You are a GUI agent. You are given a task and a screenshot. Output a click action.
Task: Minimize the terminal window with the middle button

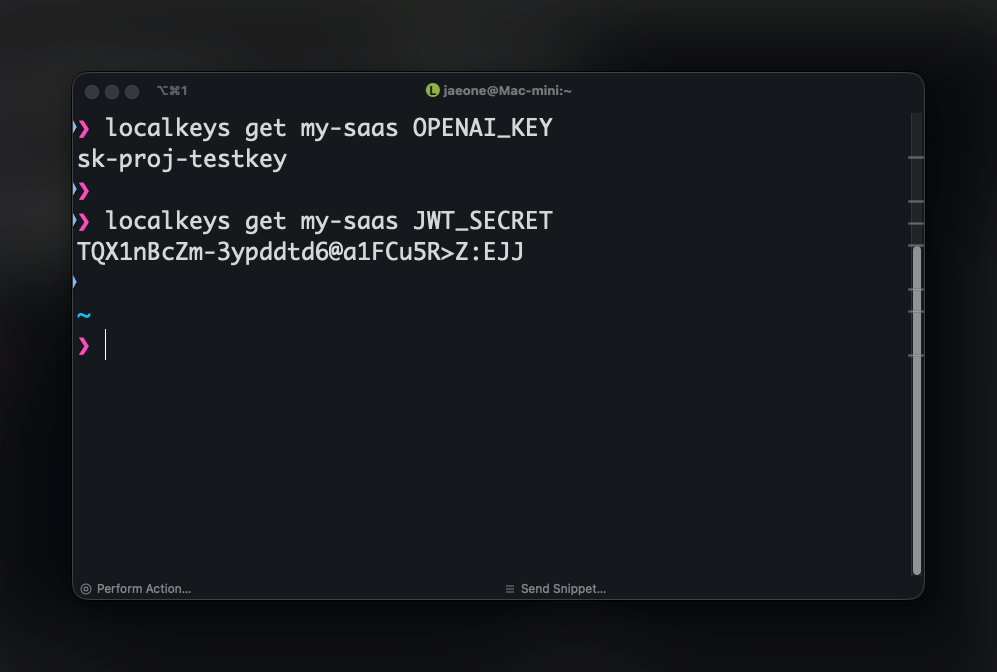click(112, 92)
